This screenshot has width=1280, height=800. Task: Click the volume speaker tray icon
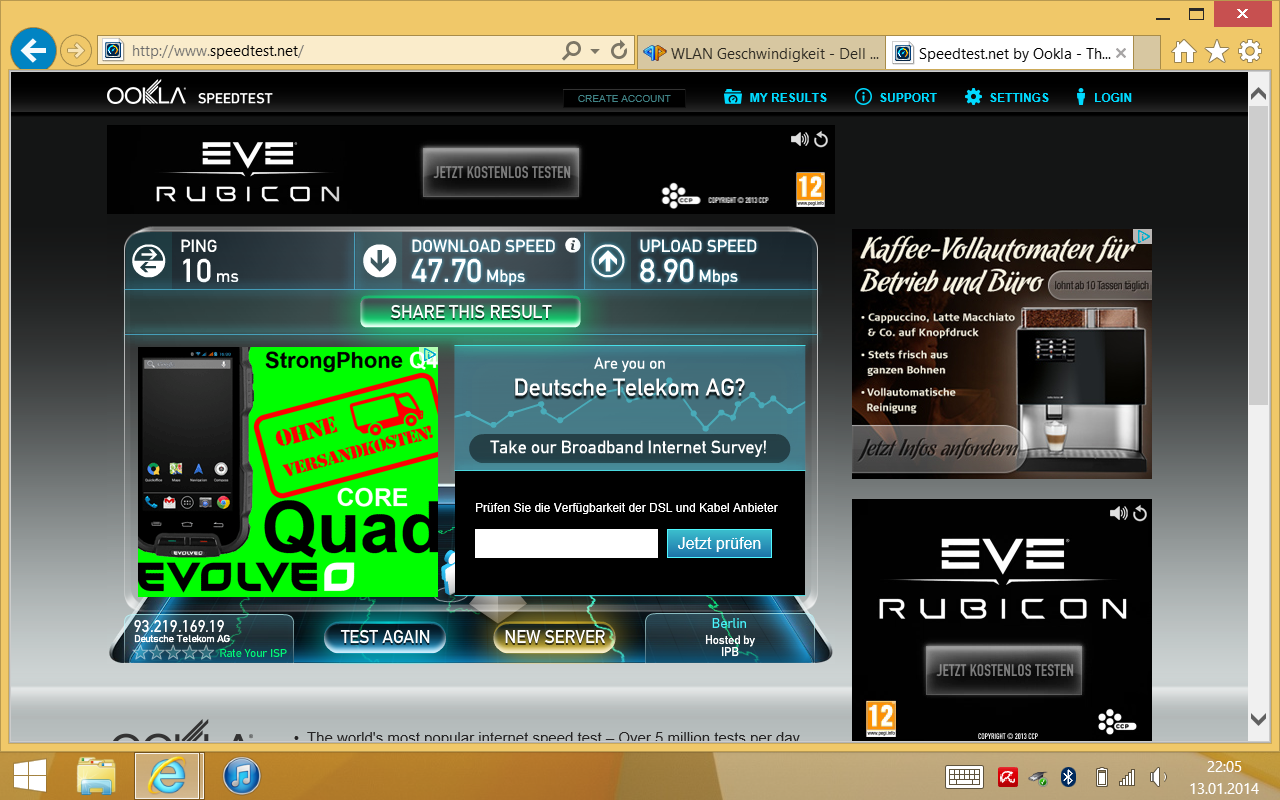(1159, 776)
